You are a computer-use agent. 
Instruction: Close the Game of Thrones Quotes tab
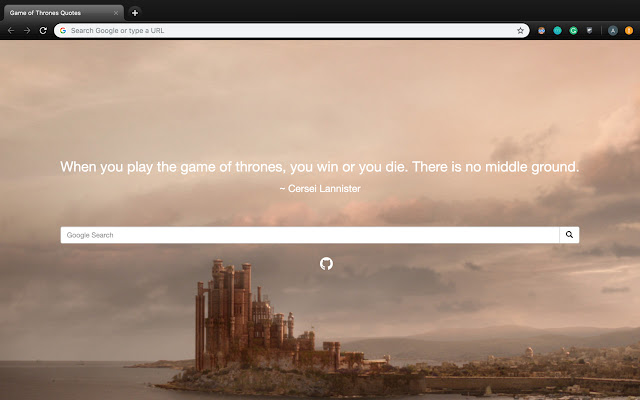(116, 13)
